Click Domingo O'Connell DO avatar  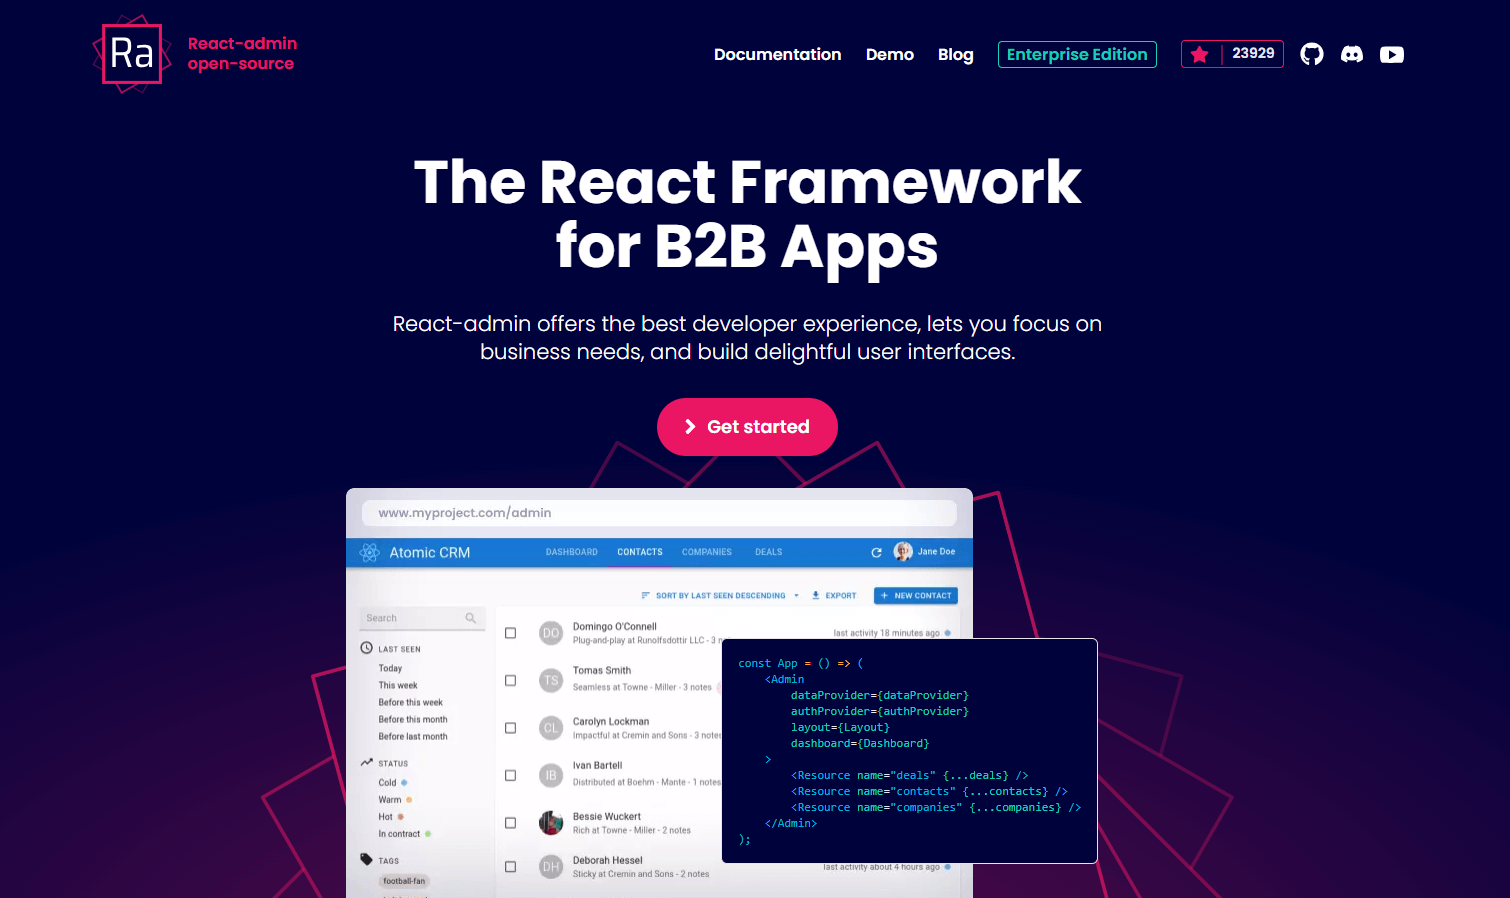[x=551, y=633]
